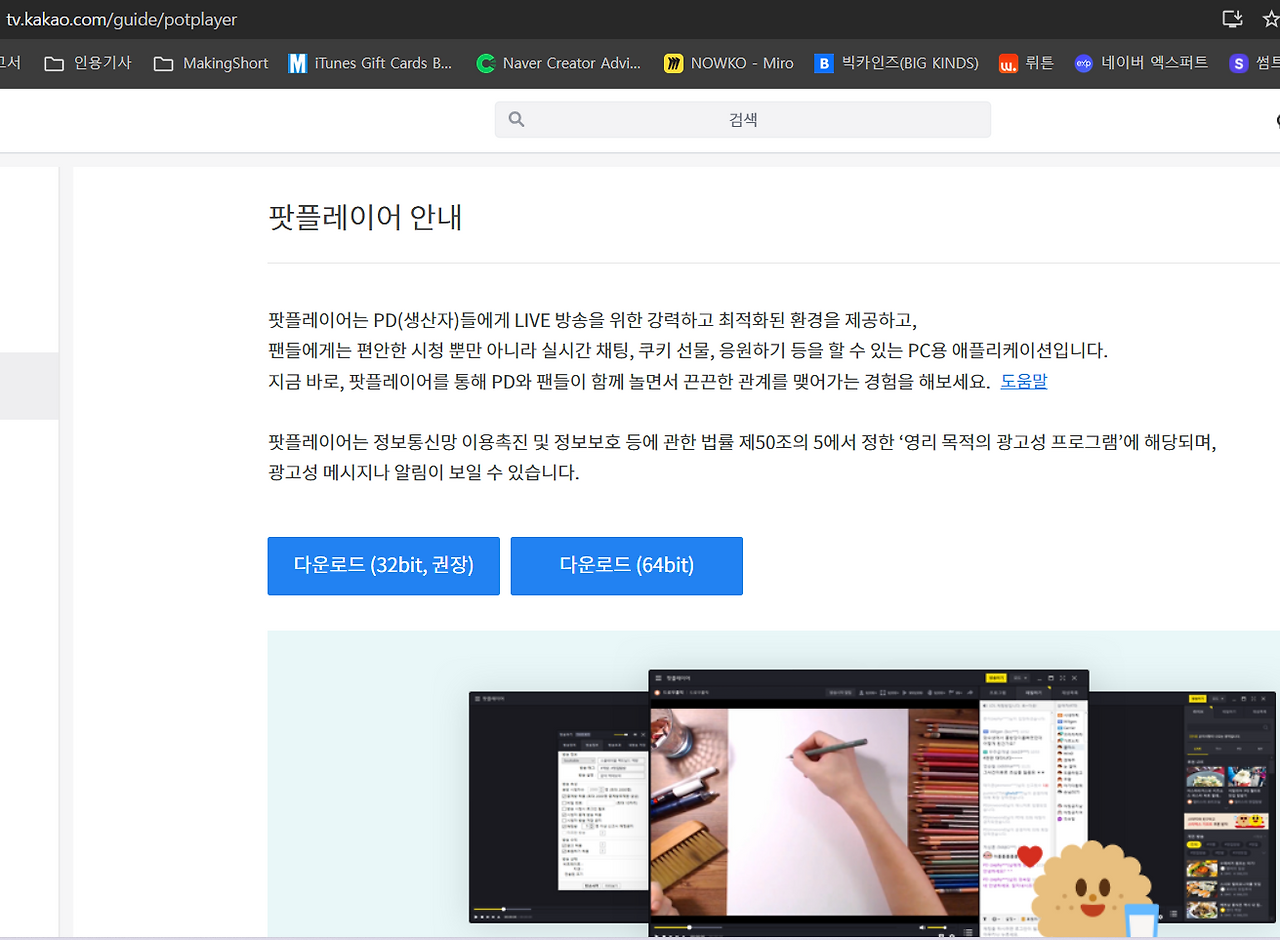
Task: Open the 빅카인즈(BIG KINDS) bookmark
Action: 896,63
